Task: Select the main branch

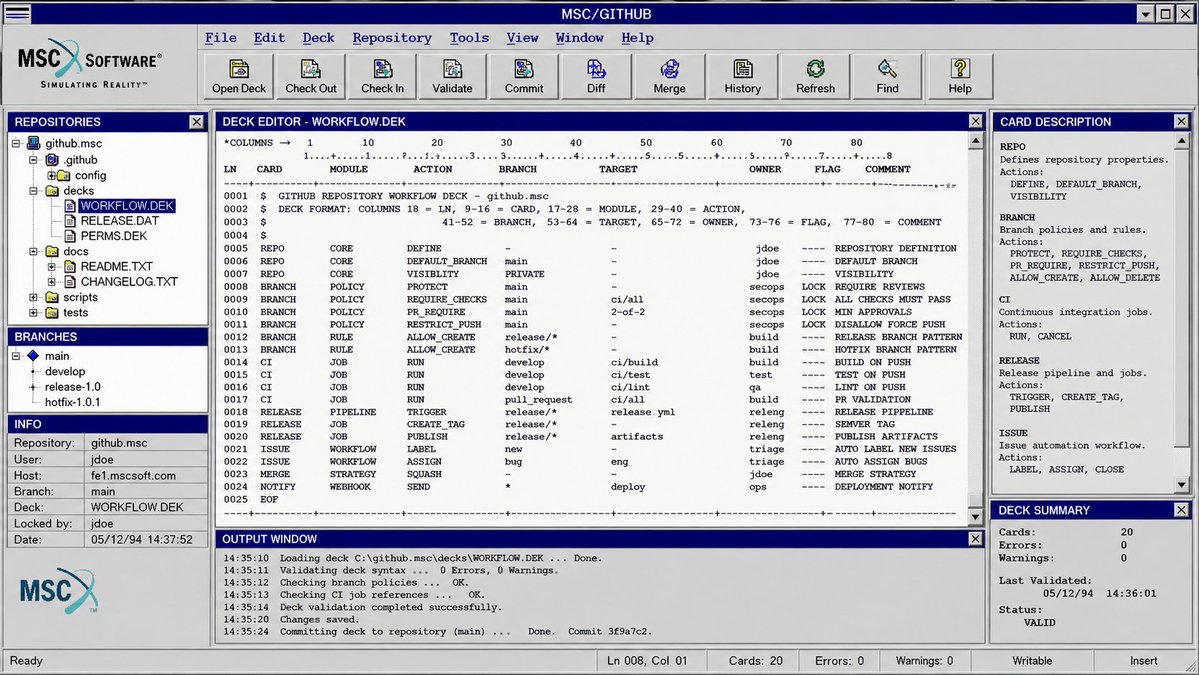Action: 57,355
